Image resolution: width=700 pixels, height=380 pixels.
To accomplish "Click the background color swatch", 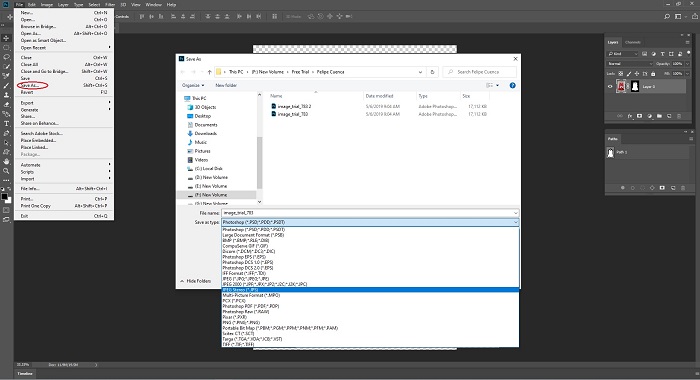I will coord(8,200).
